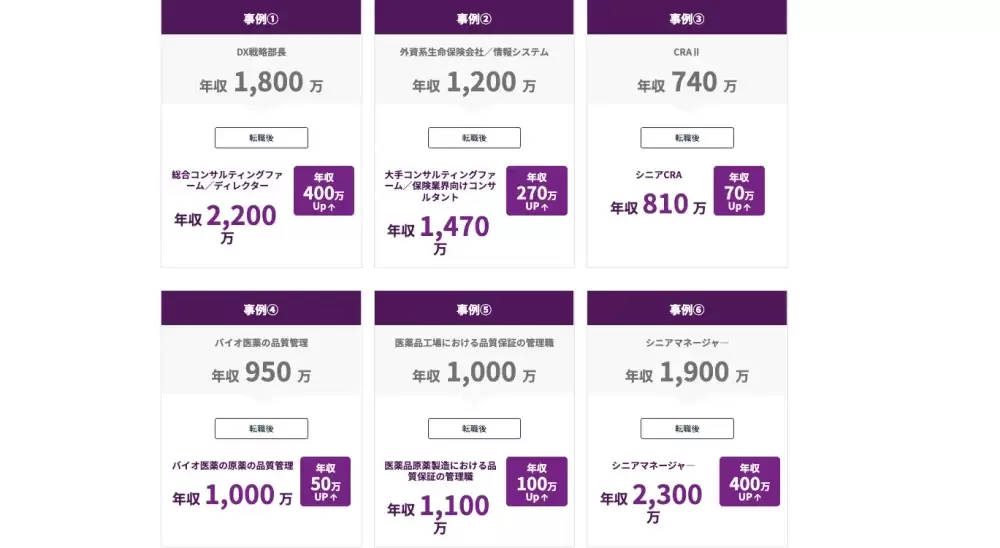This screenshot has height=548, width=1000.
Task: Click the 転職後 button under CRA II
Action: click(x=687, y=138)
